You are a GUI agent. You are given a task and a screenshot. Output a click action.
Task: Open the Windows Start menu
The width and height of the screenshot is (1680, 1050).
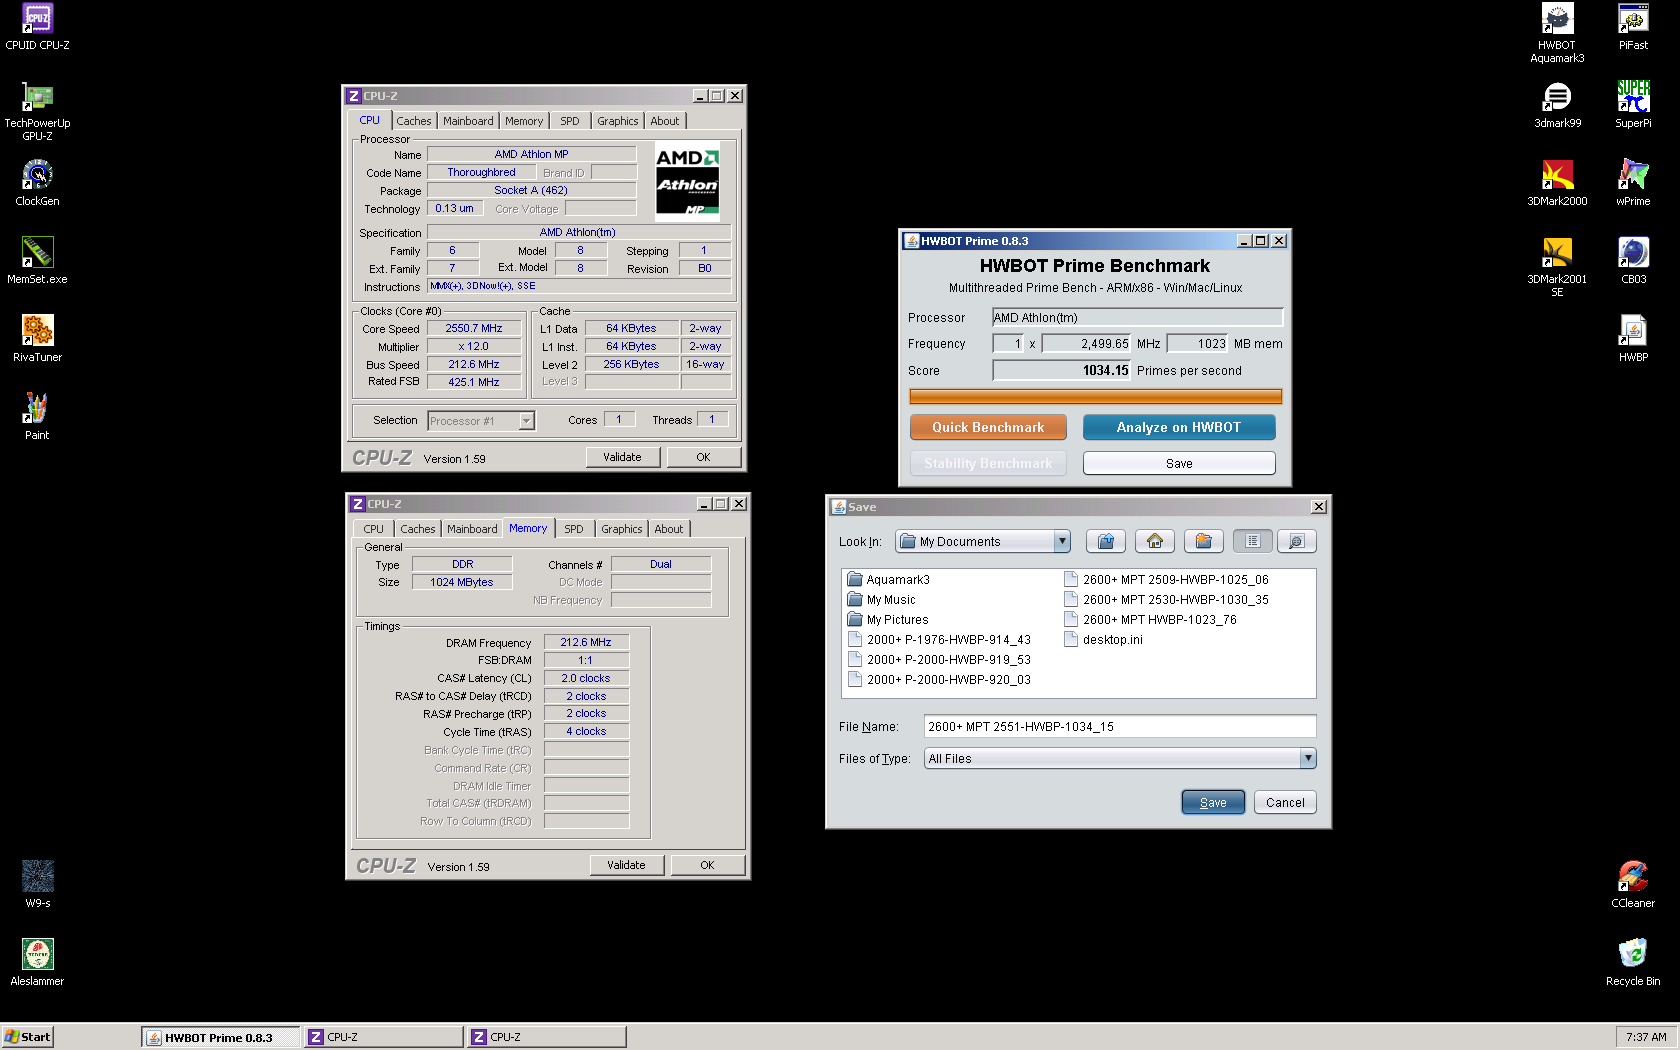tap(27, 1037)
